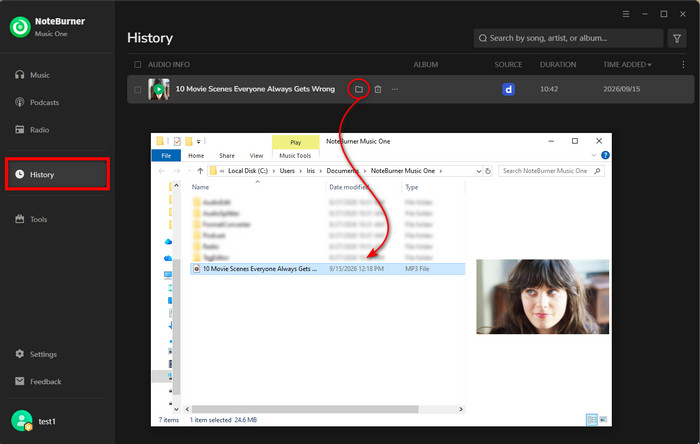Click the filter funnel icon
Screen dimensions: 700x444
click(677, 38)
